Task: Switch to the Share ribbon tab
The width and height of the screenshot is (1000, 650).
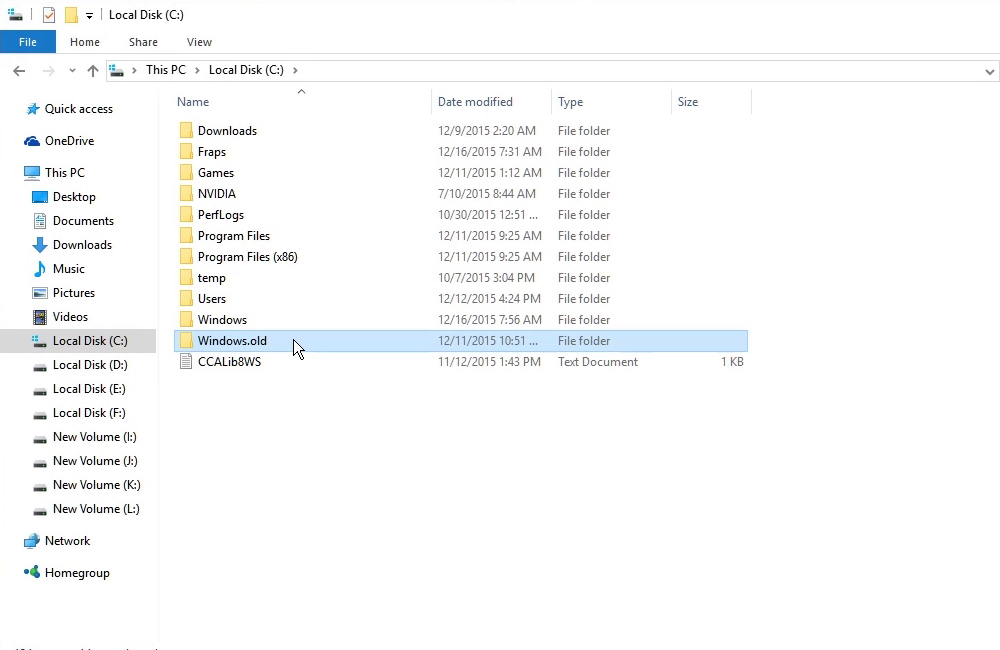Action: (x=143, y=42)
